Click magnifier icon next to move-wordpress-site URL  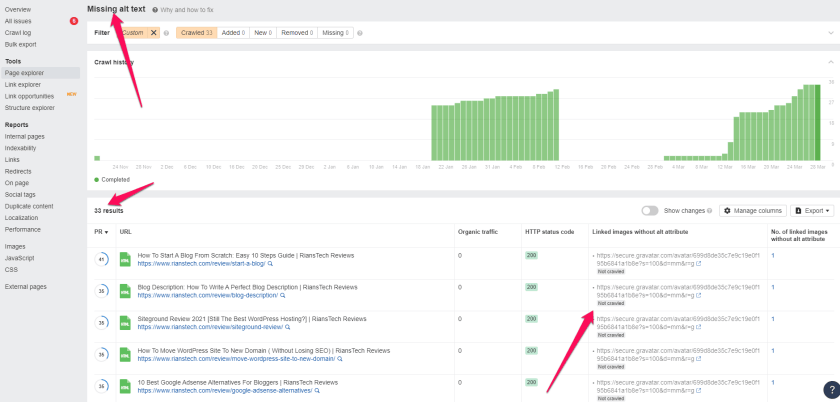(340, 359)
